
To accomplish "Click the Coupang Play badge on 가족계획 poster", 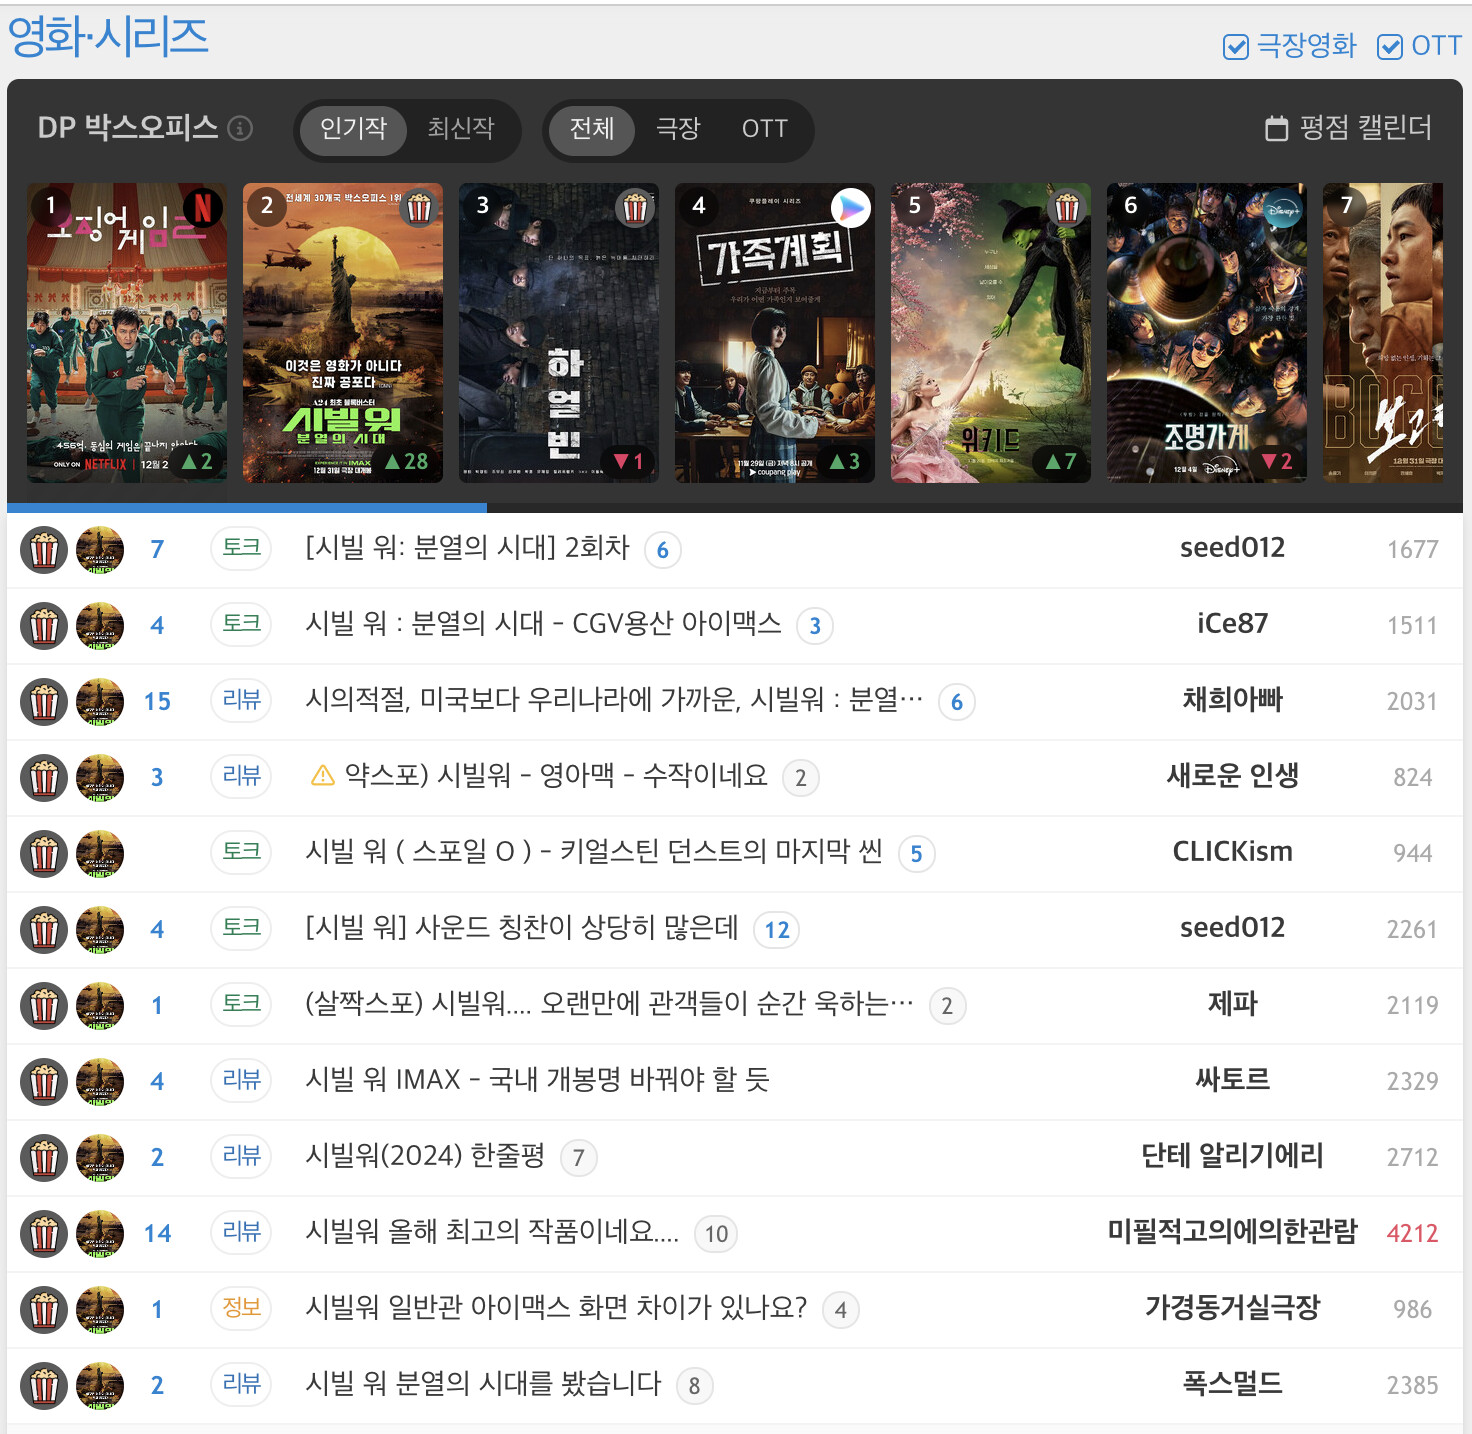I will [x=851, y=207].
